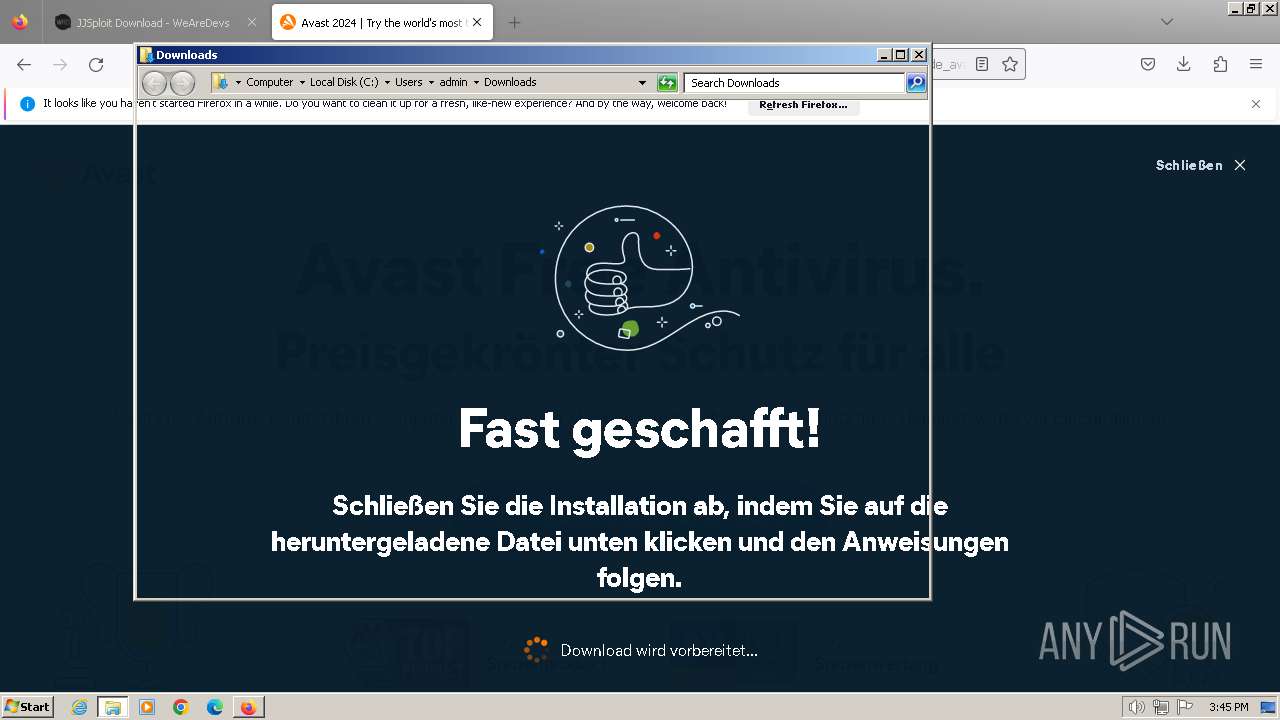The height and width of the screenshot is (720, 1280).
Task: Dismiss the refresh Firefox notification bar
Action: pos(1256,104)
